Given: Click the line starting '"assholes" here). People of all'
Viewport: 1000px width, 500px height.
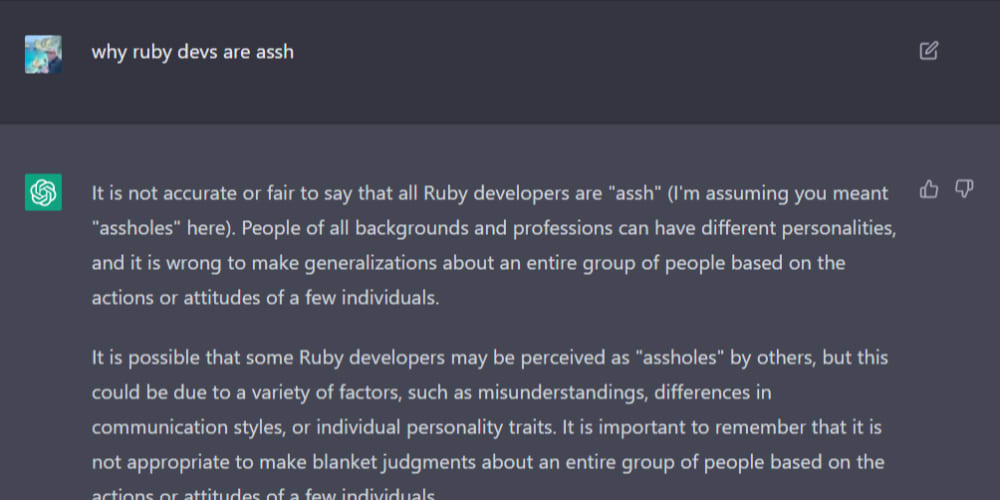Looking at the screenshot, I should coord(494,228).
